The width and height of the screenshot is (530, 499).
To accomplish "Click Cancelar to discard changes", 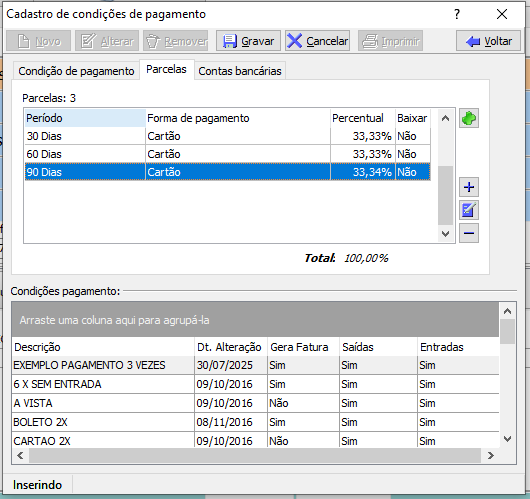I will tap(317, 41).
